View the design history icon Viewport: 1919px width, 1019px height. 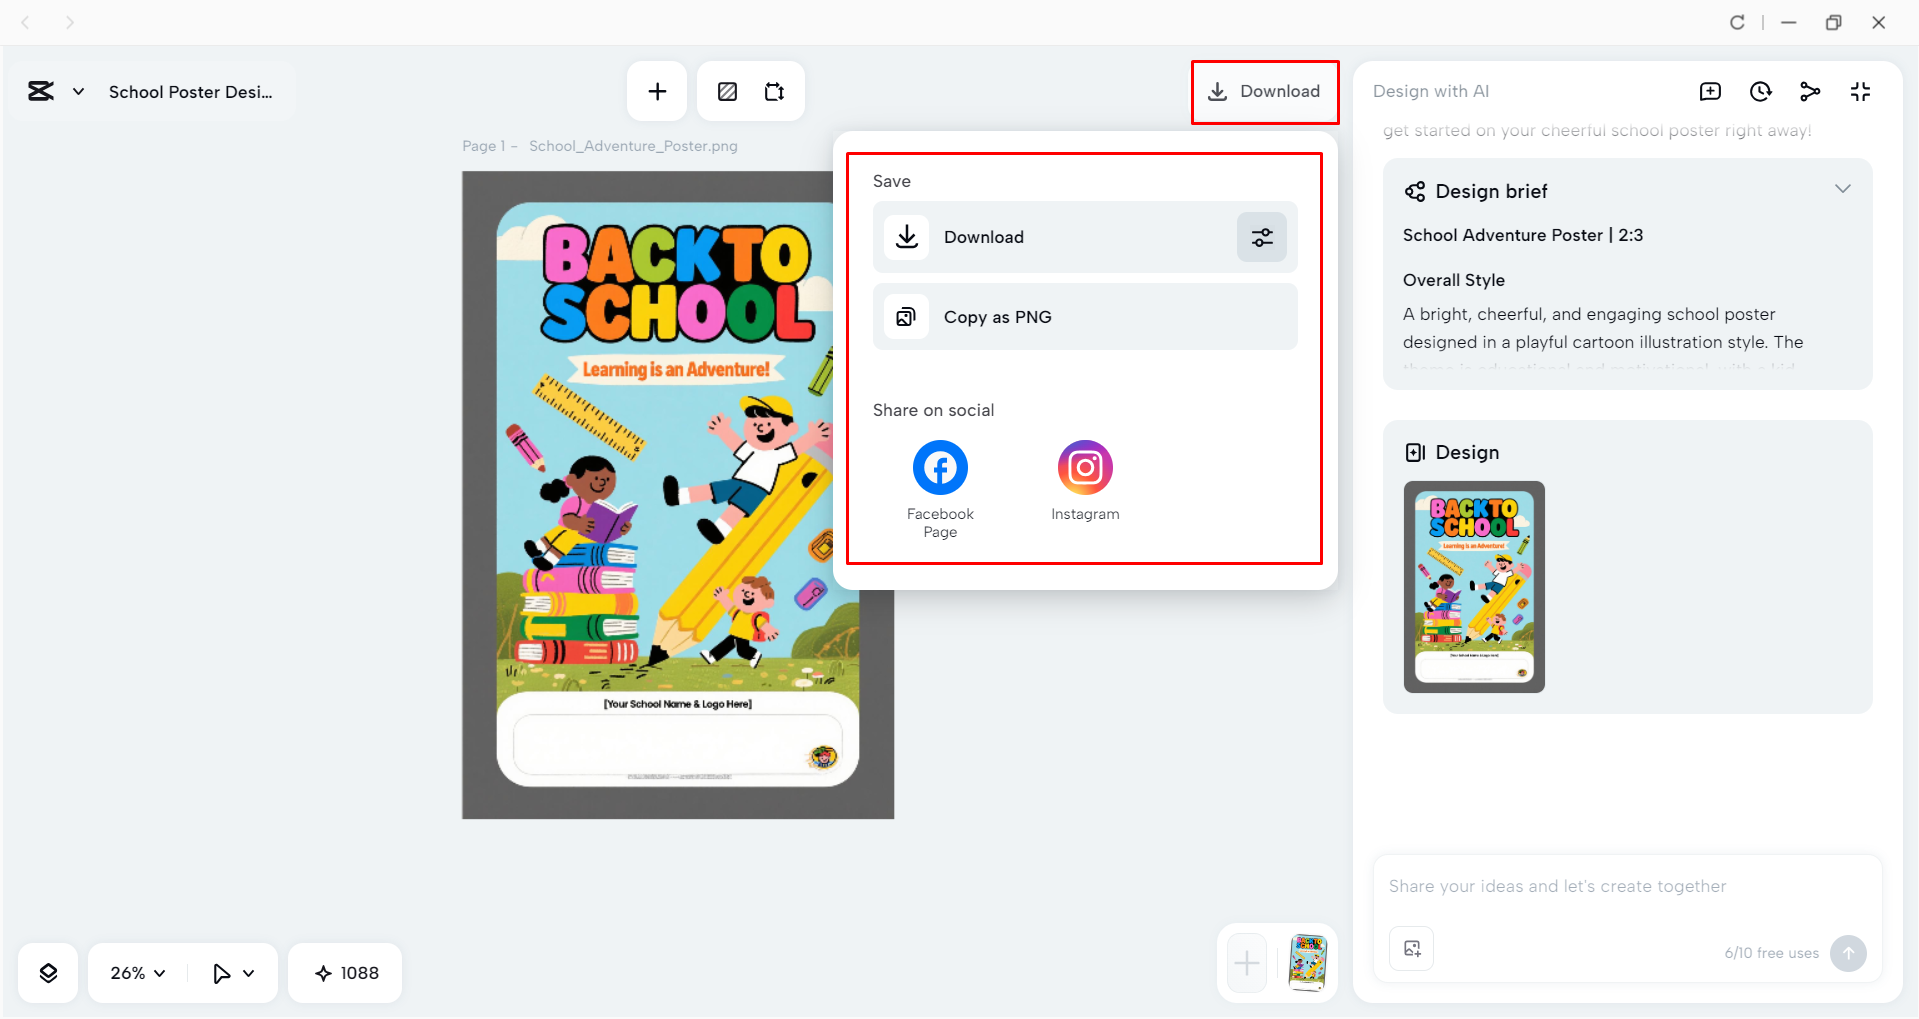point(1760,91)
